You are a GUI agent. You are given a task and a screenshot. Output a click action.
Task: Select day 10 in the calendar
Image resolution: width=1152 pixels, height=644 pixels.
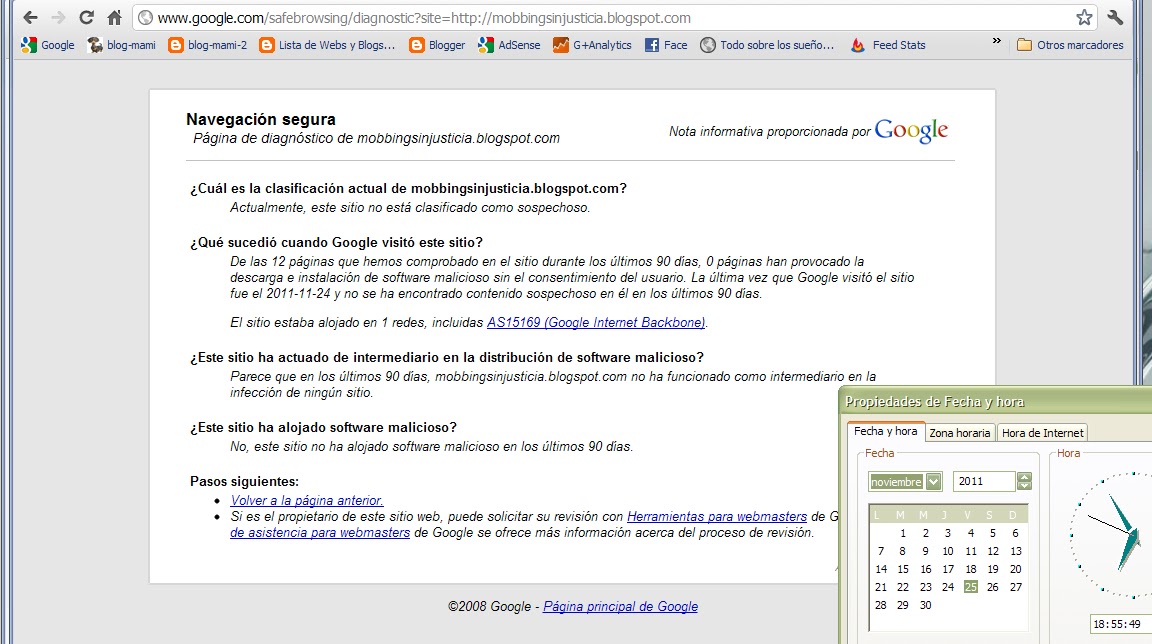coord(948,551)
